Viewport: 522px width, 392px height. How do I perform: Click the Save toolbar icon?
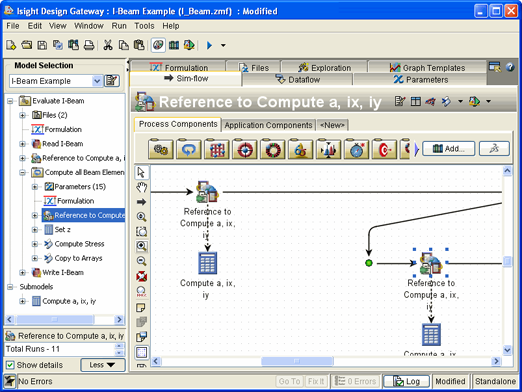[42, 45]
